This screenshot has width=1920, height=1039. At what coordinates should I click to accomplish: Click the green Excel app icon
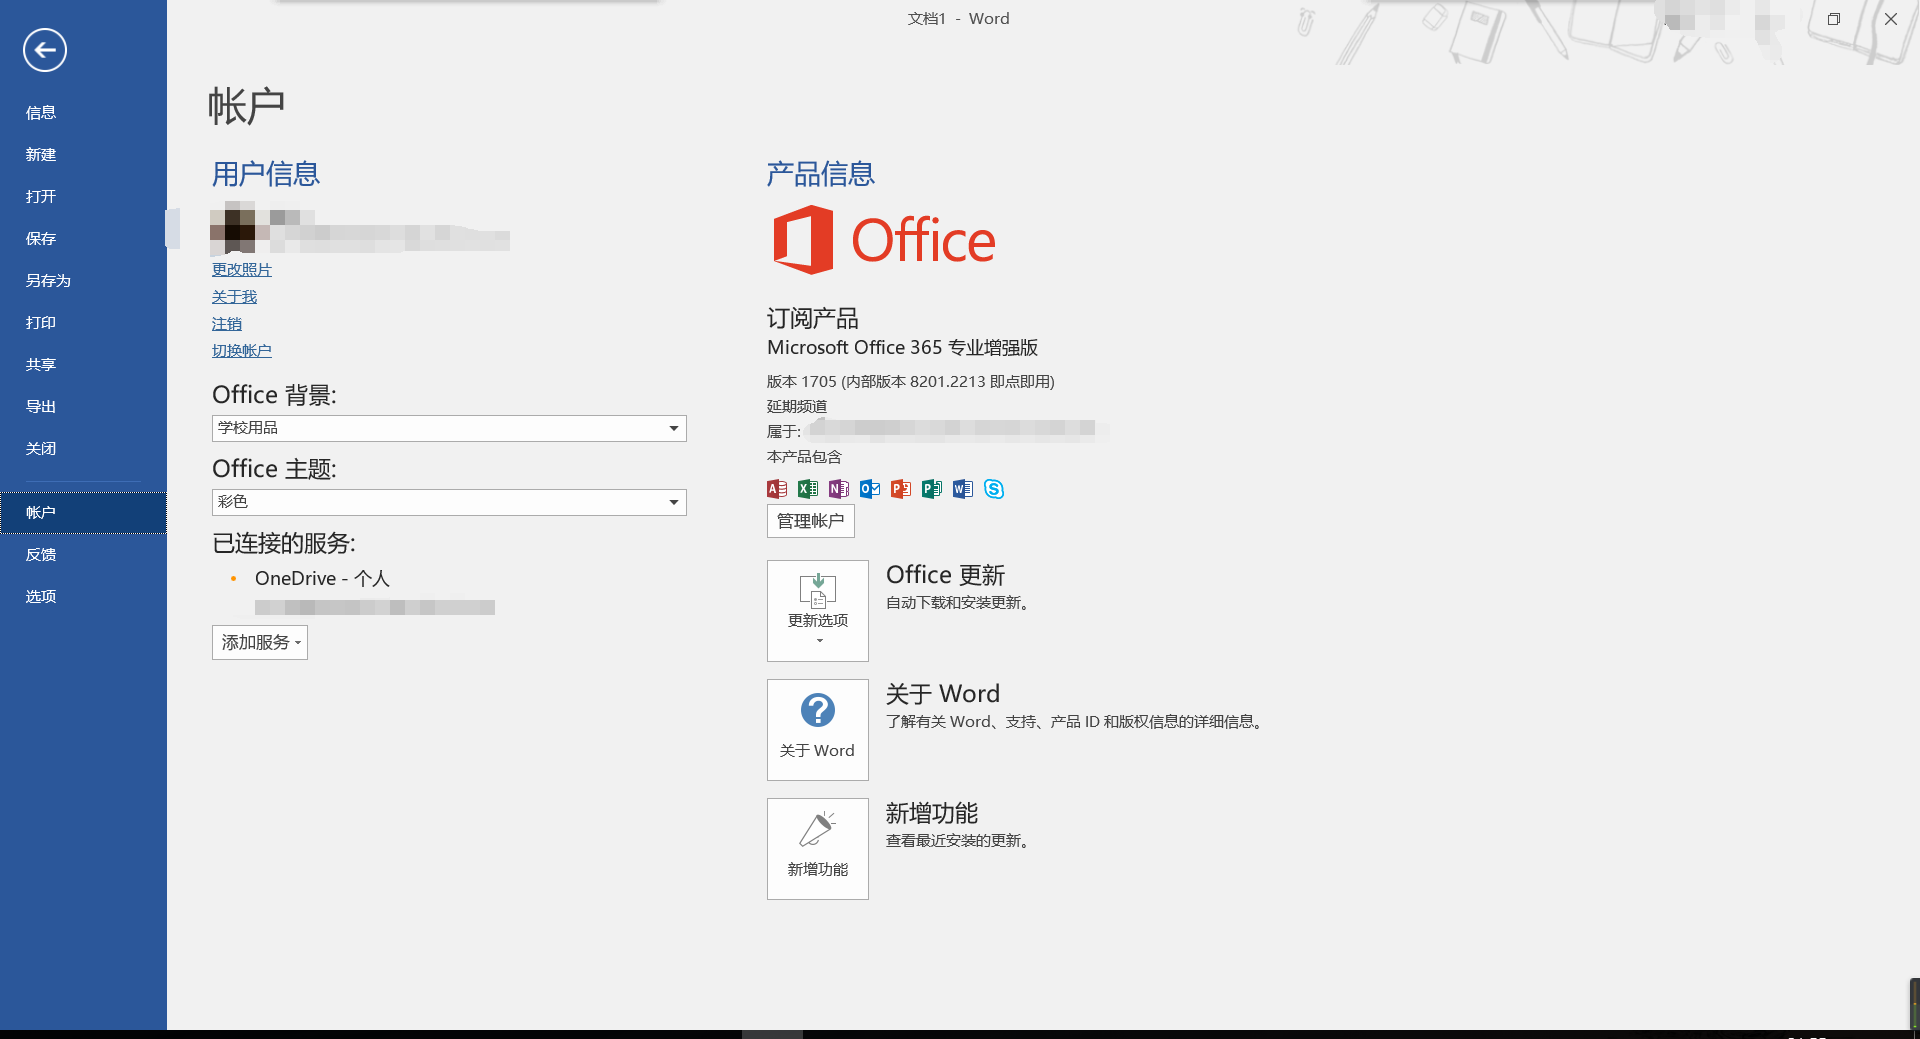click(x=808, y=489)
